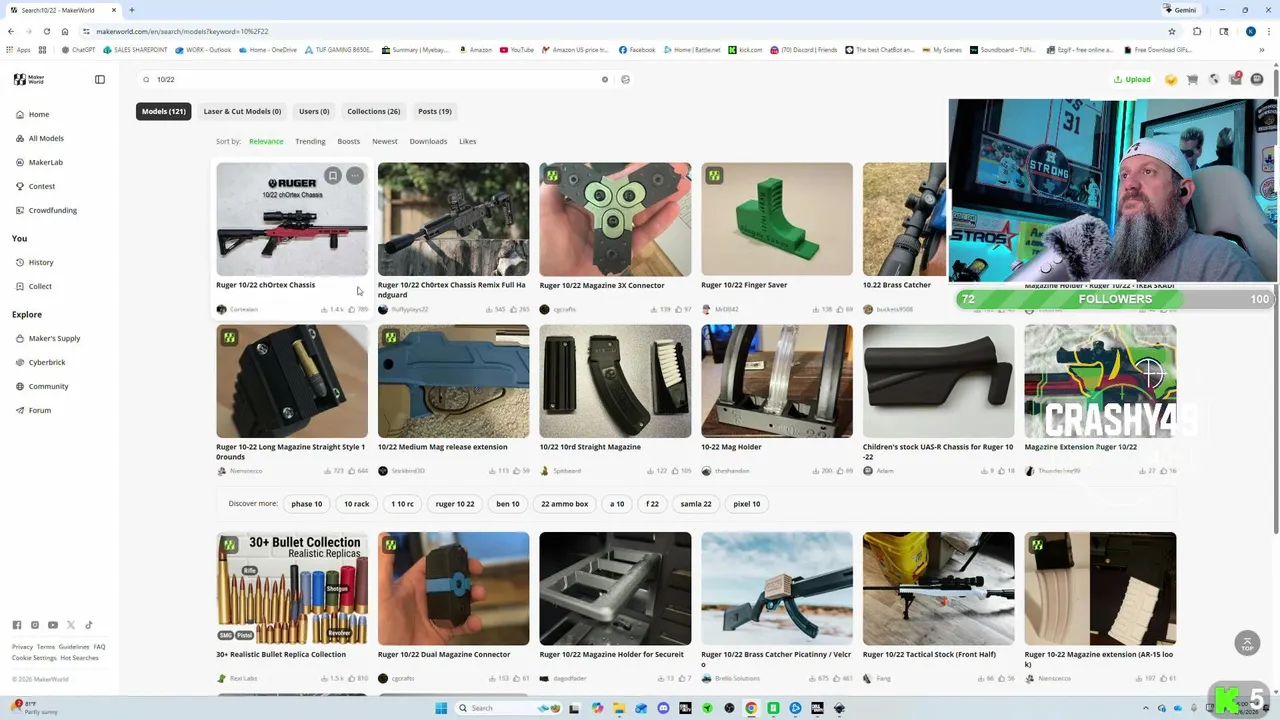
Task: Open Ruger 10/22 Dual Magazine Connector thumbnail
Action: point(453,588)
